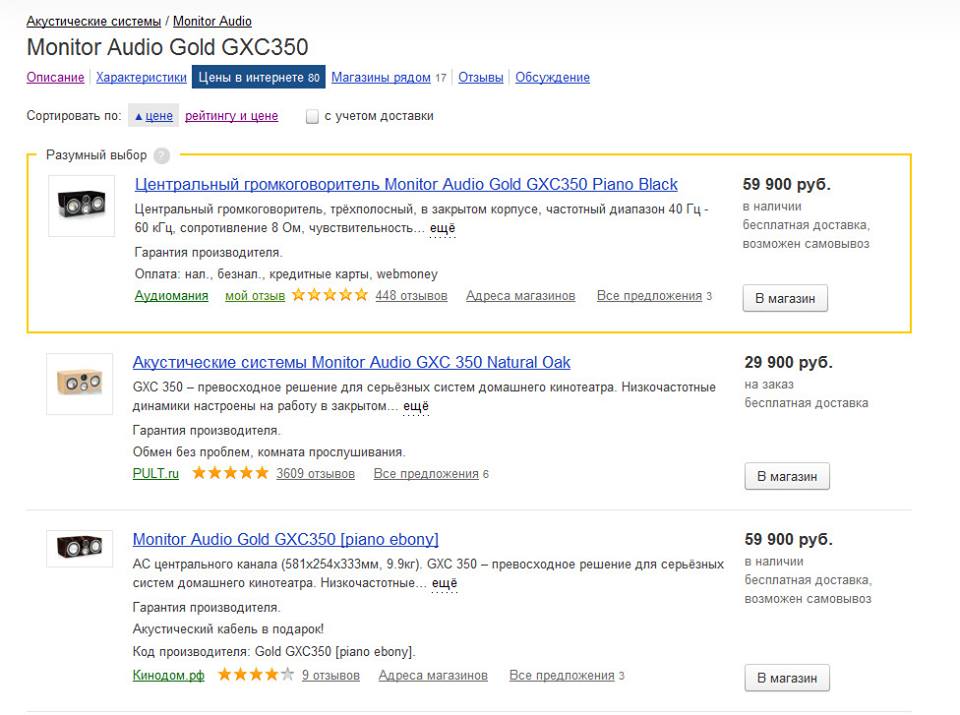Click В магазин button for Аудиомания offer
Screen dimensions: 960x715
tap(785, 299)
